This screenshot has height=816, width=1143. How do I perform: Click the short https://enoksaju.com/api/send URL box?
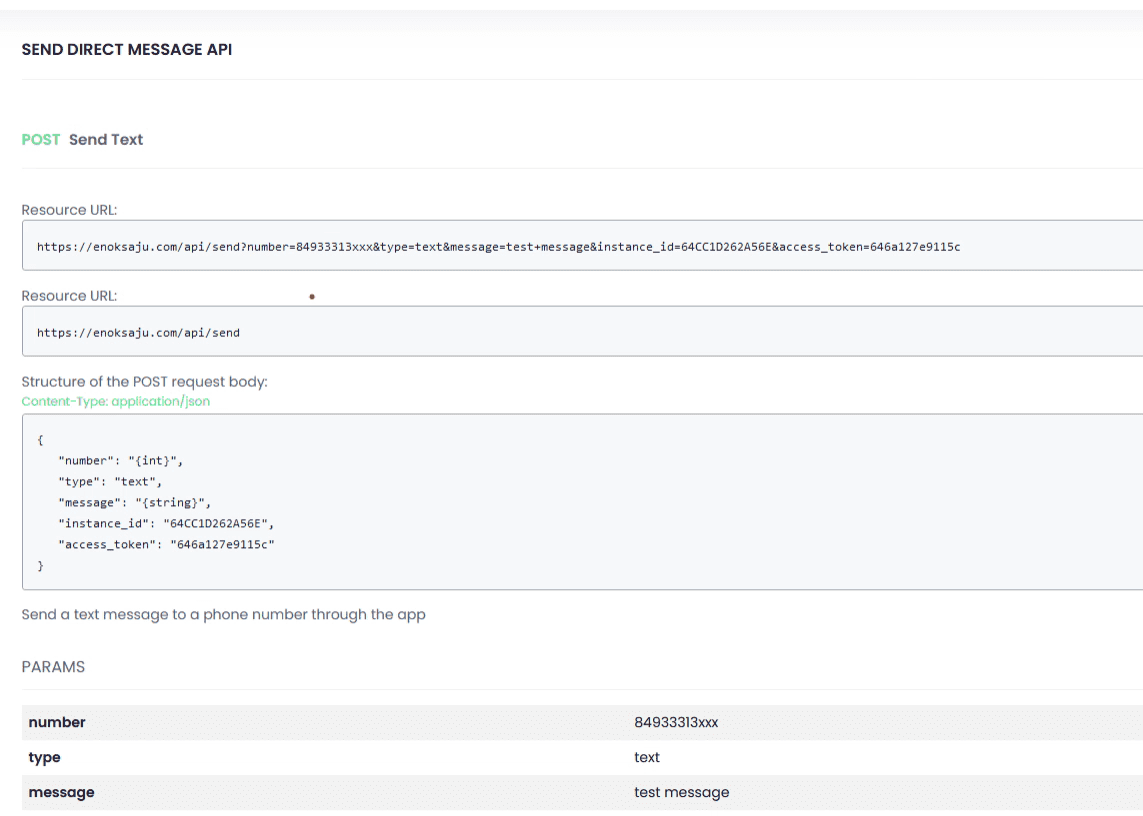138,332
